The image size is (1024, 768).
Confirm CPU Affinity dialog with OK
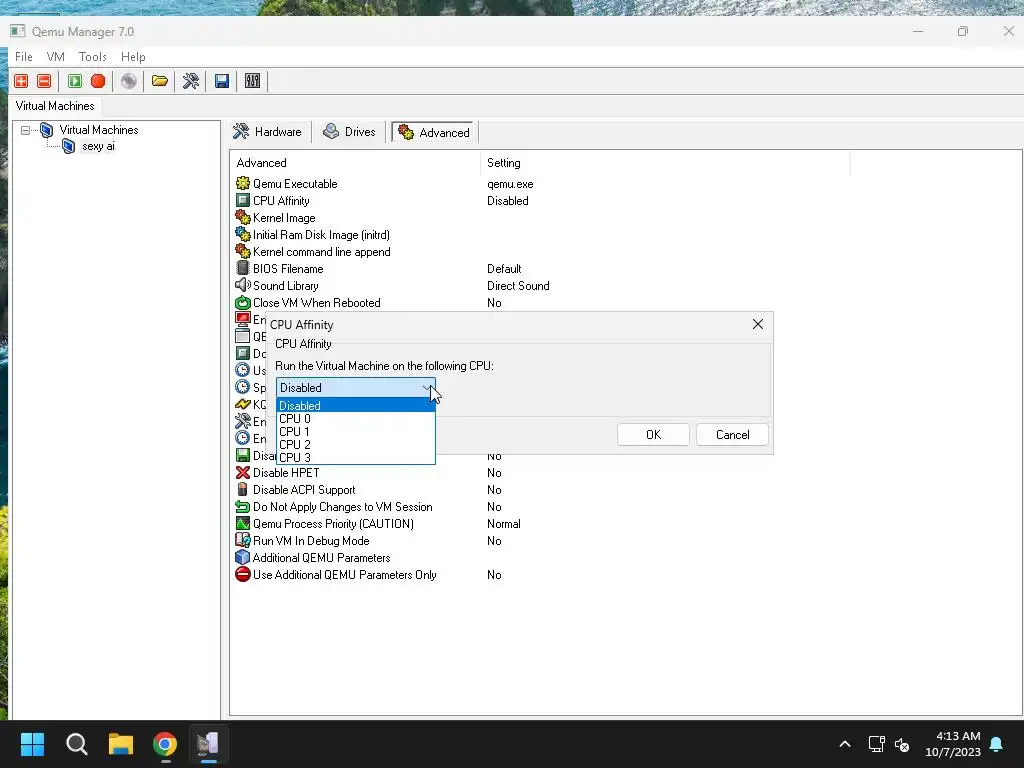(x=653, y=435)
